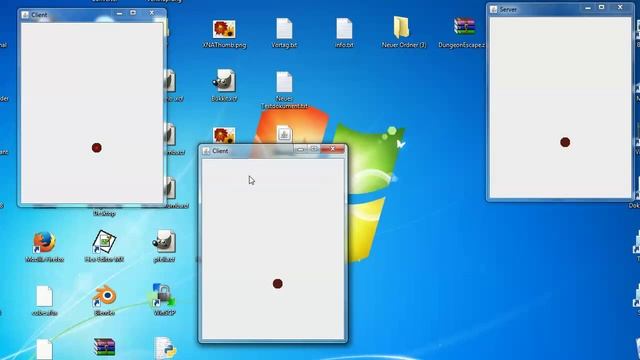Screen dimensions: 640x360
Task: Minimize the Server window
Action: [588, 7]
